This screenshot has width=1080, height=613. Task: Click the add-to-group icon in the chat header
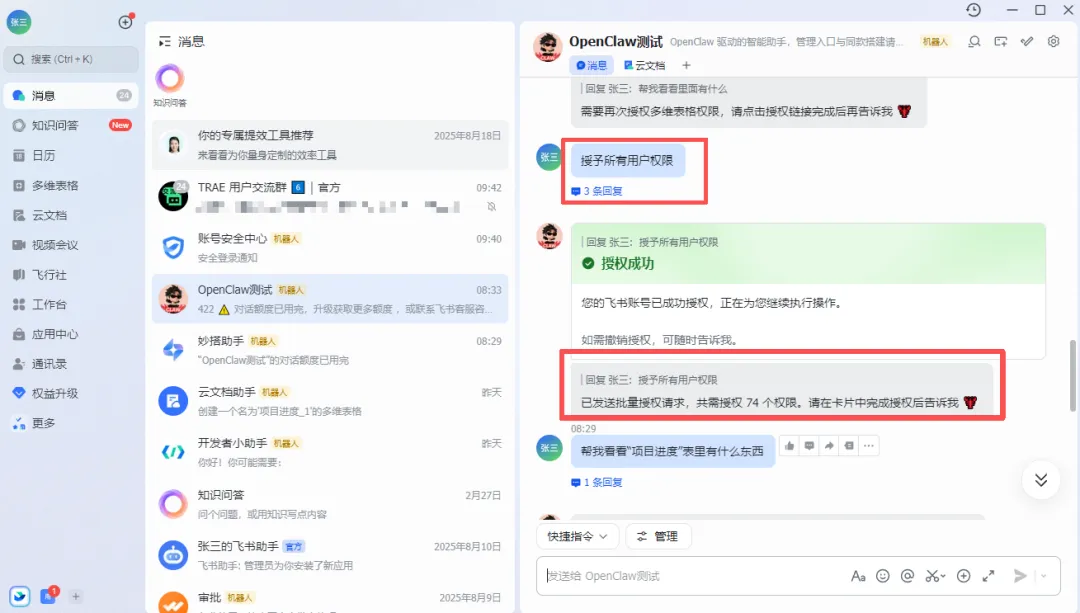[1001, 42]
